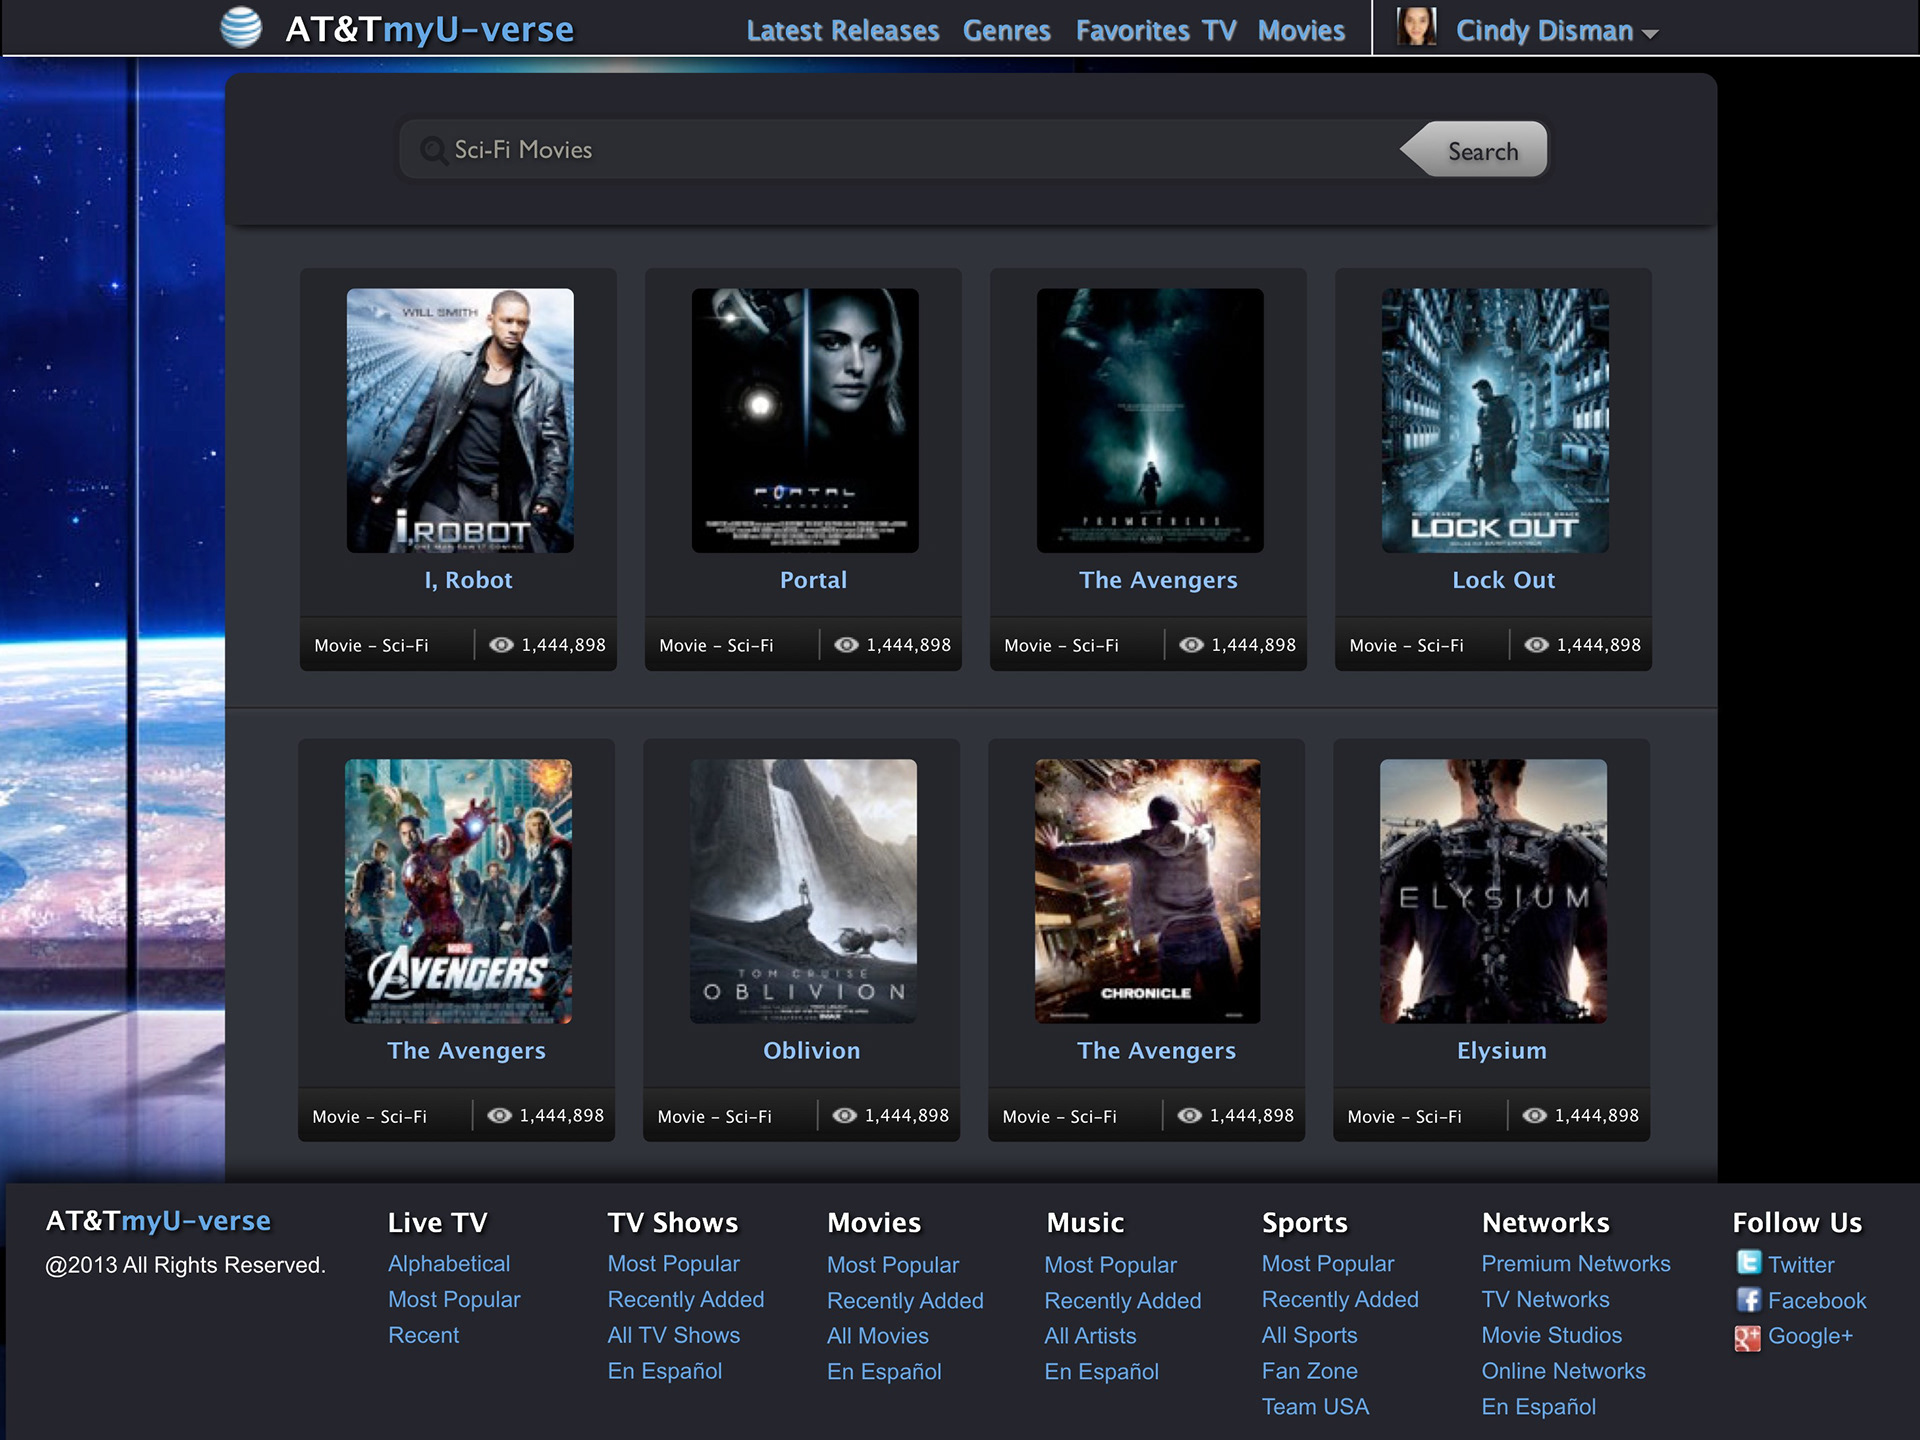1920x1440 pixels.
Task: Go to Favorites in top navigation
Action: coord(1133,31)
